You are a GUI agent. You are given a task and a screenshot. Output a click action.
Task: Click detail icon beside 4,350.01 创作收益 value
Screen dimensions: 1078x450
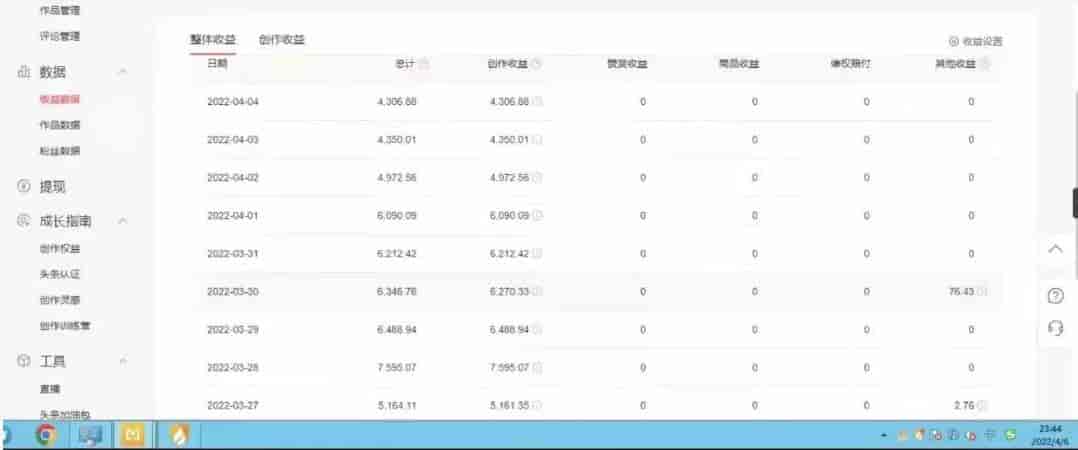[537, 139]
